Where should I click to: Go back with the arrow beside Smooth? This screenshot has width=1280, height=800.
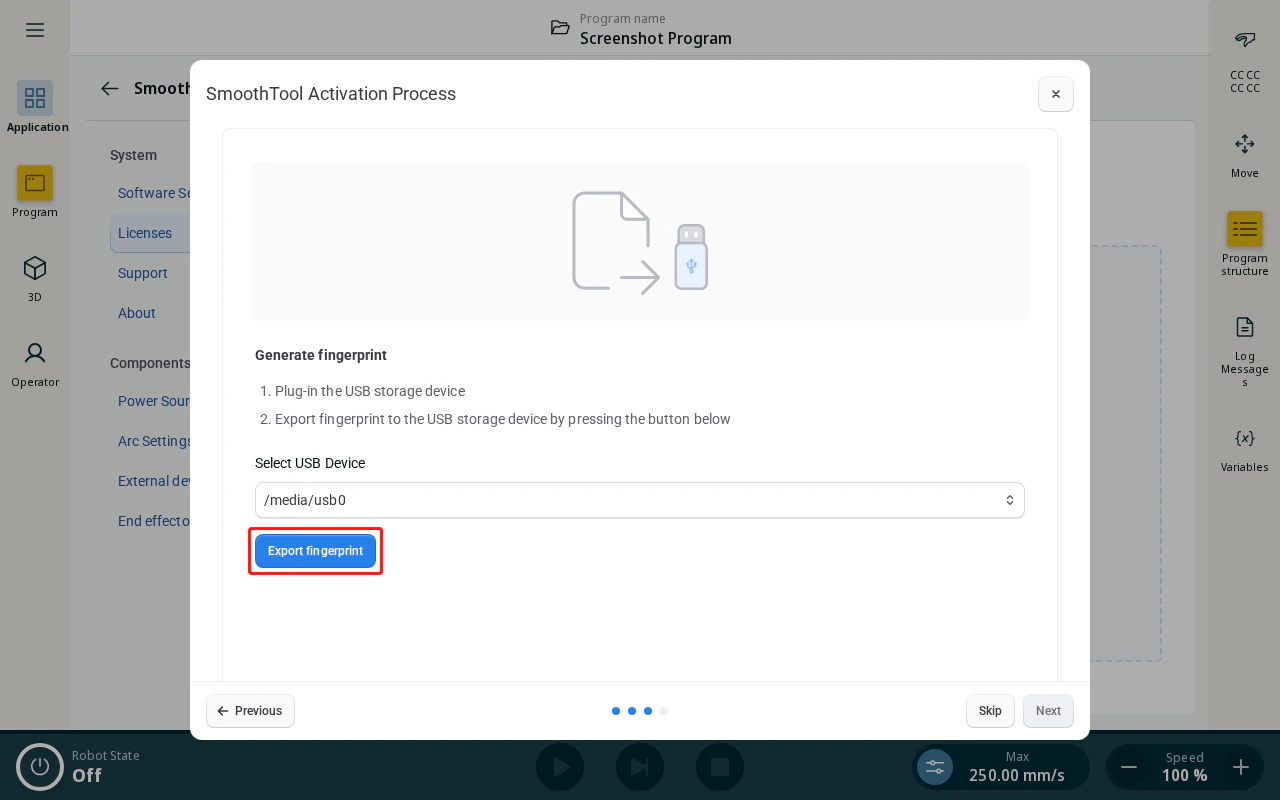(110, 88)
